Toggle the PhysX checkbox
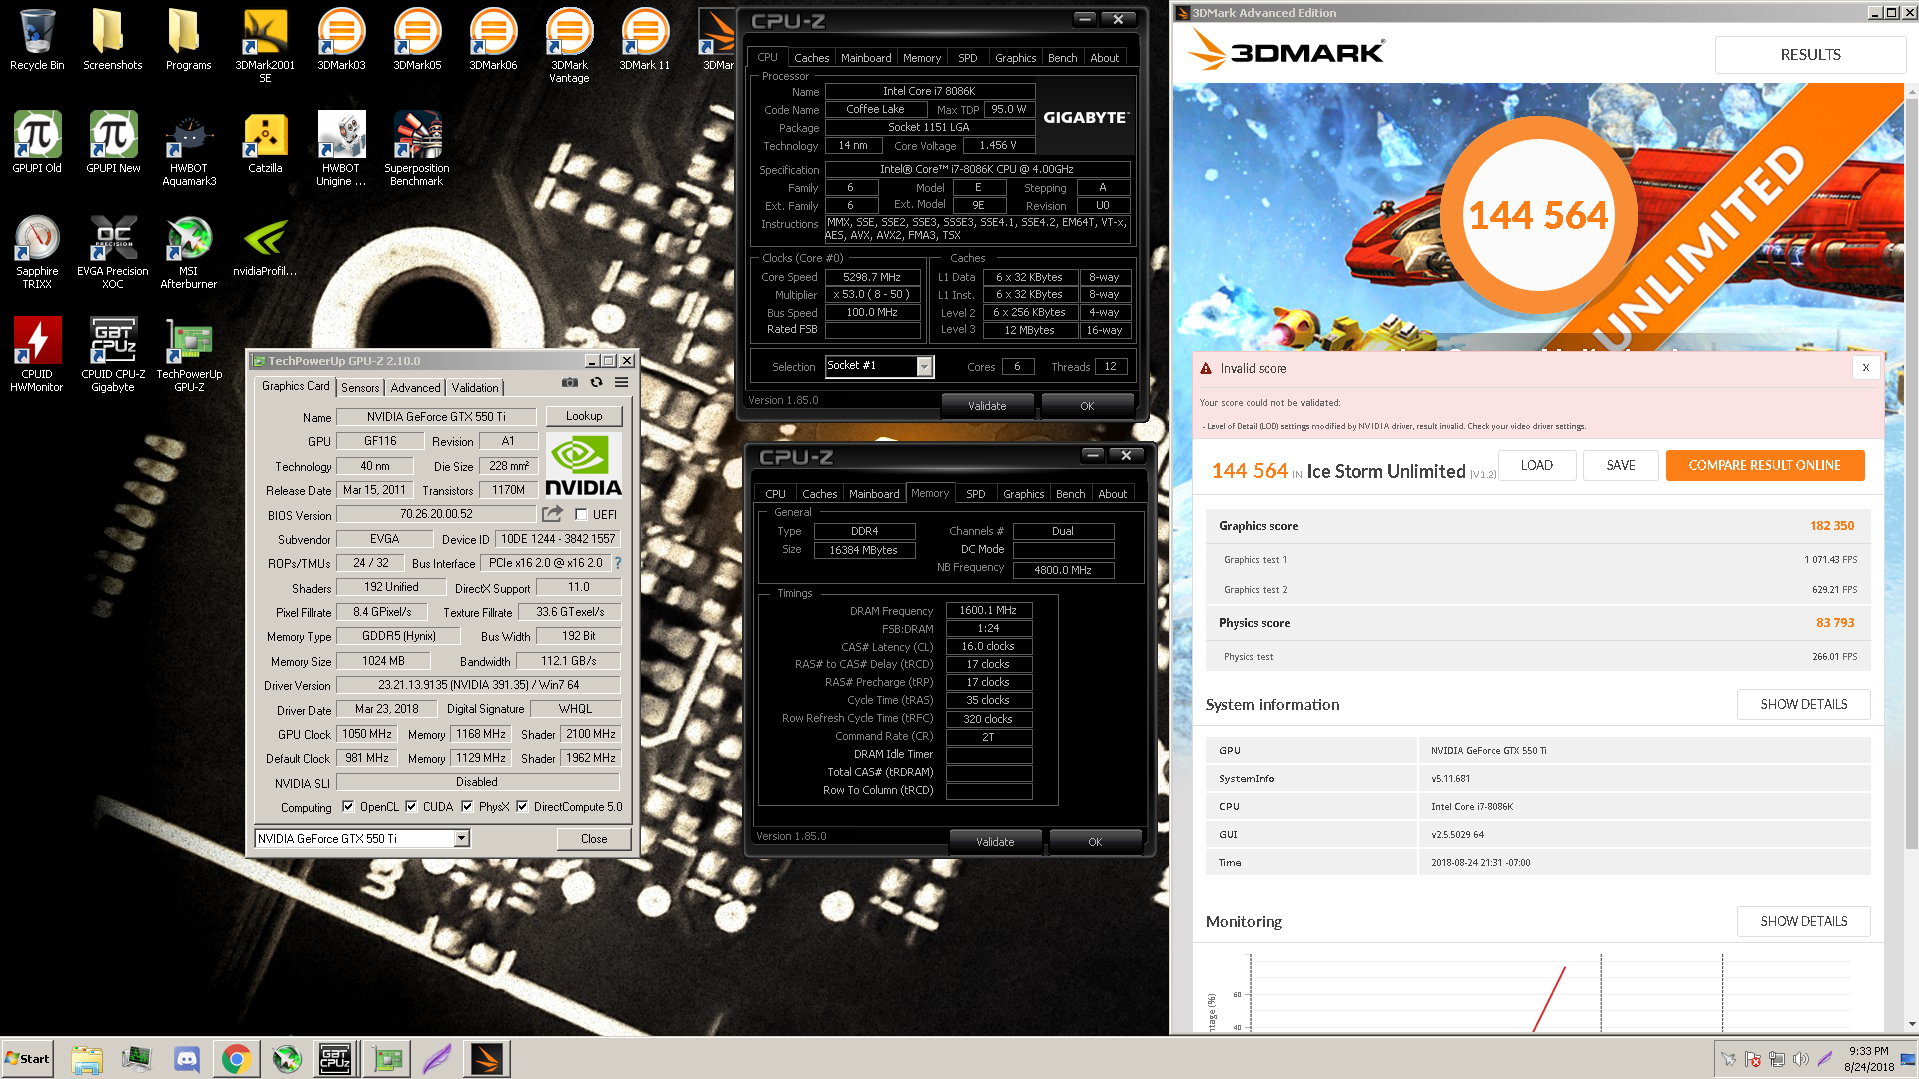This screenshot has width=1919, height=1079. tap(467, 807)
